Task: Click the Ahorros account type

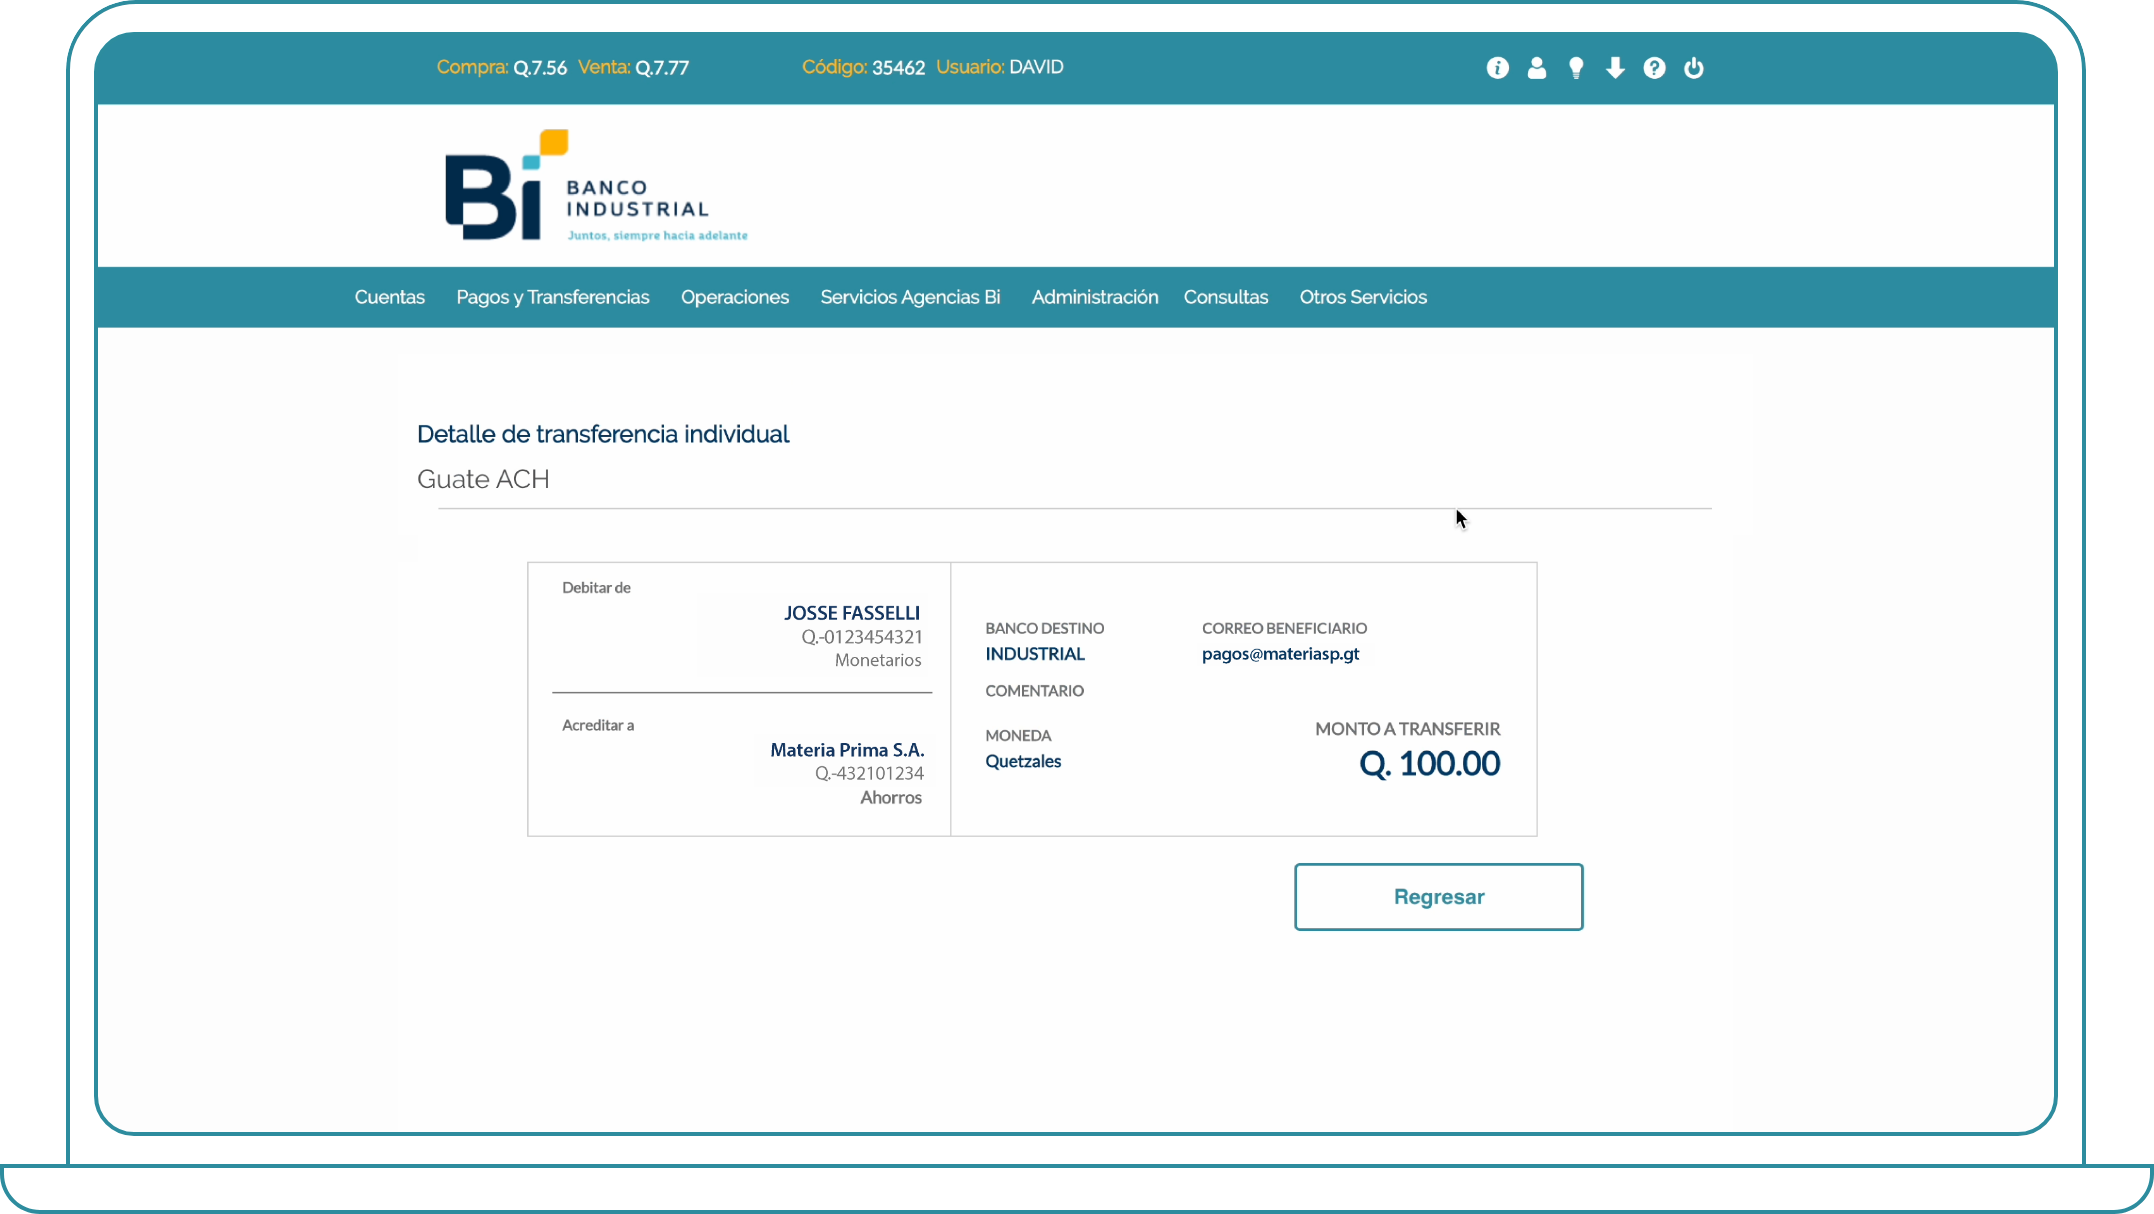Action: (x=891, y=798)
